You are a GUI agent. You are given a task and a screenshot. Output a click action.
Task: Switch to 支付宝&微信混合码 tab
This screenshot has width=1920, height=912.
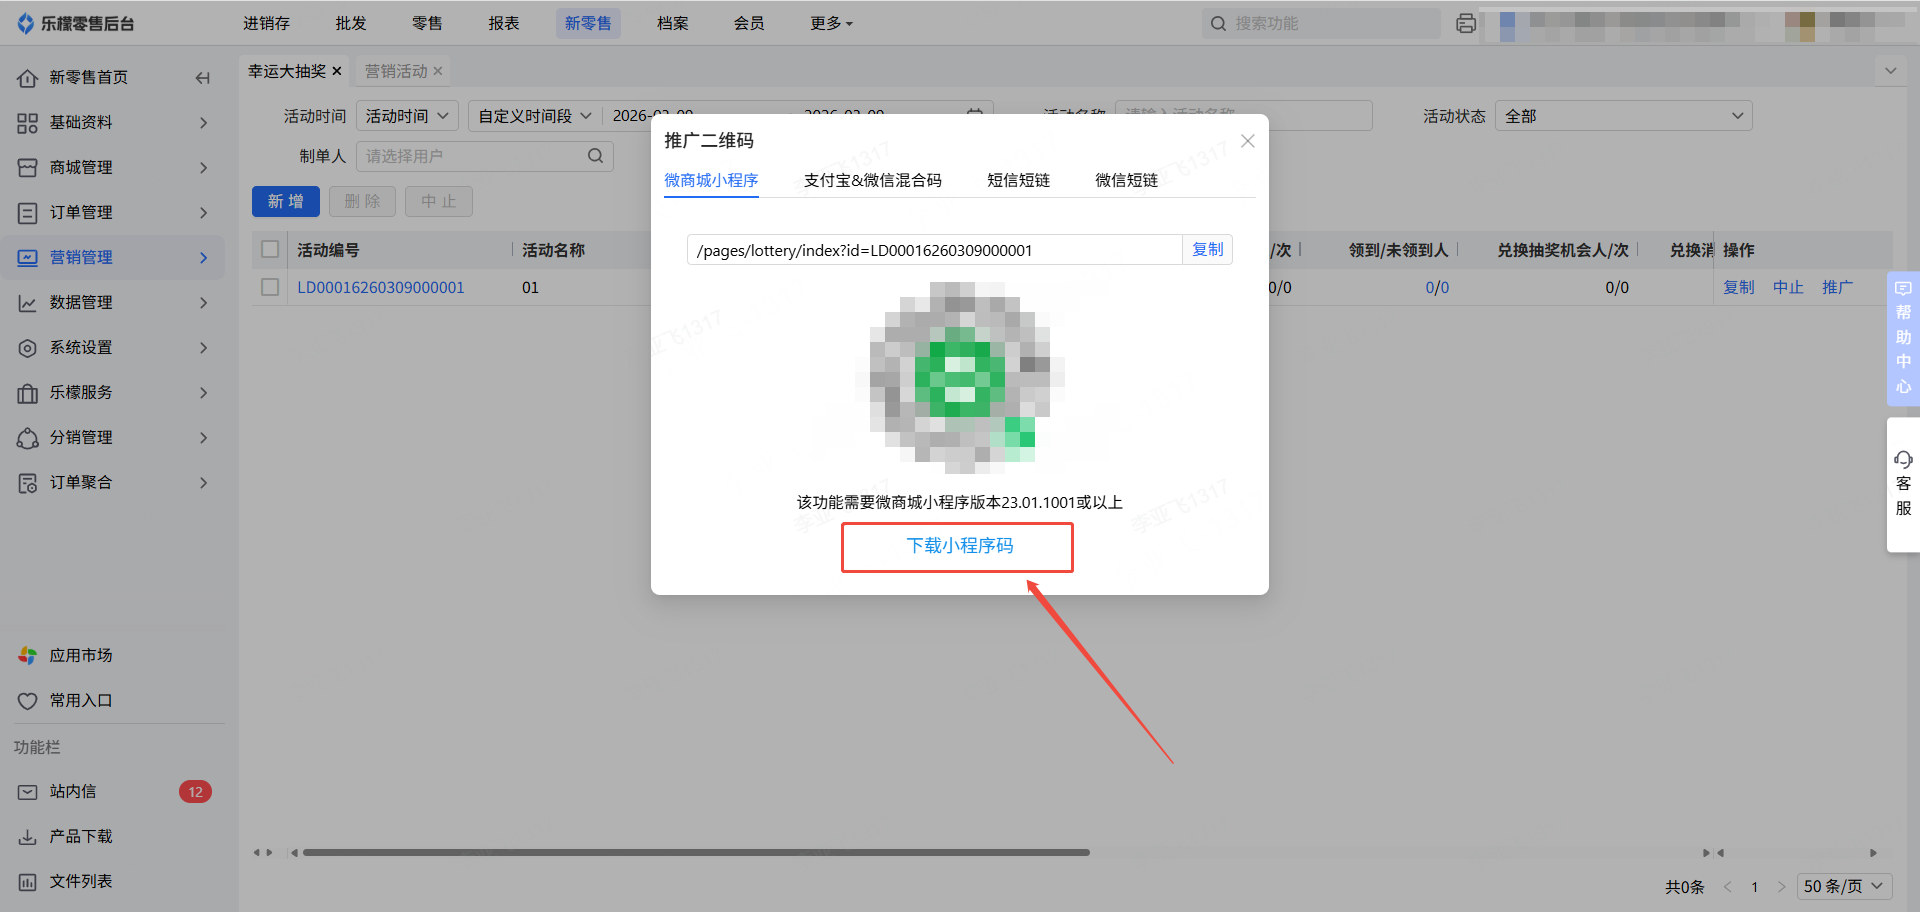click(x=873, y=180)
